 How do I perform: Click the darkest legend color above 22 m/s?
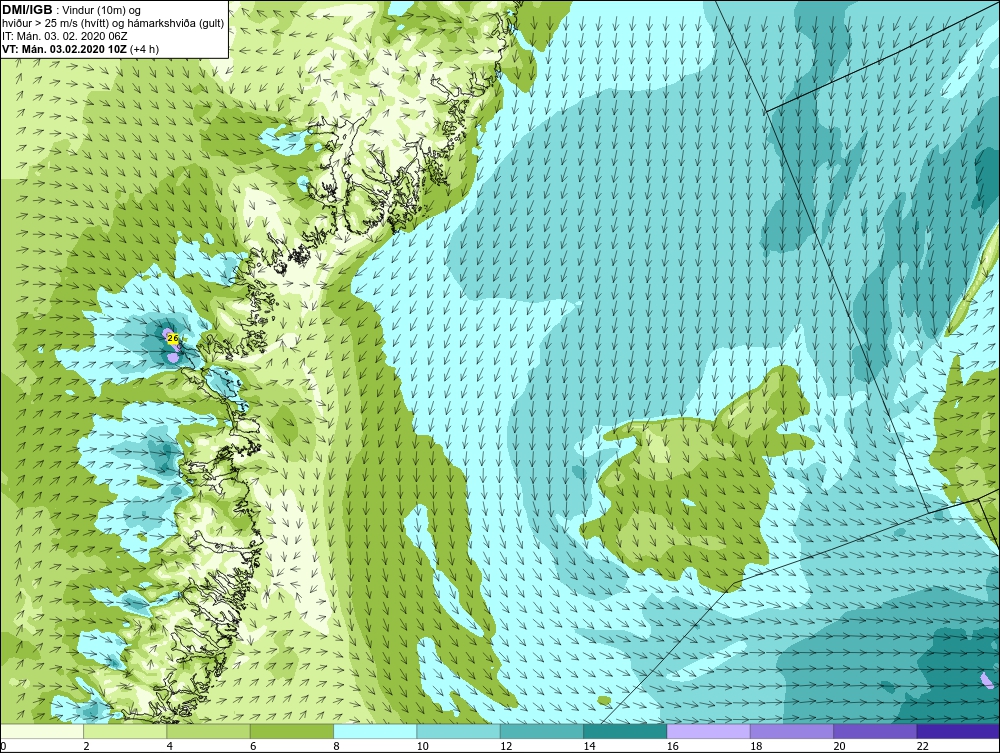(958, 731)
